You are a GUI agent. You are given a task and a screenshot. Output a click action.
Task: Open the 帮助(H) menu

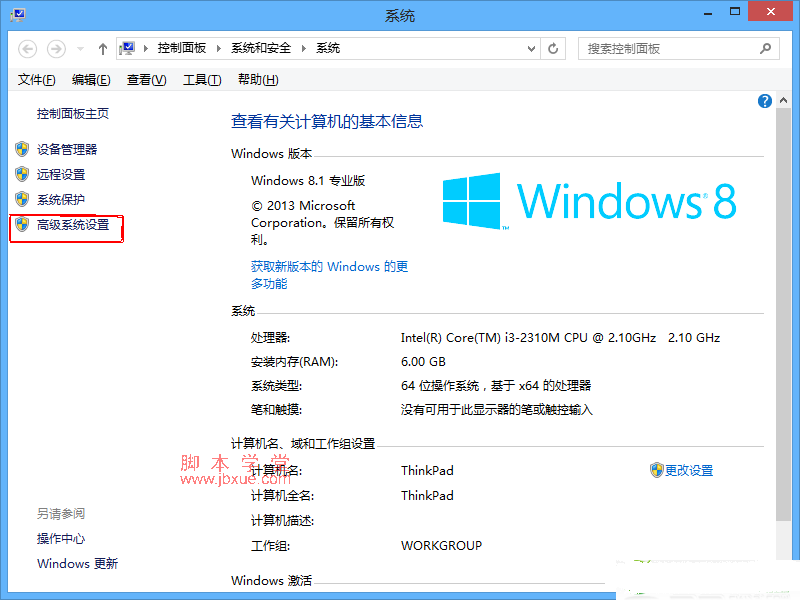(258, 80)
